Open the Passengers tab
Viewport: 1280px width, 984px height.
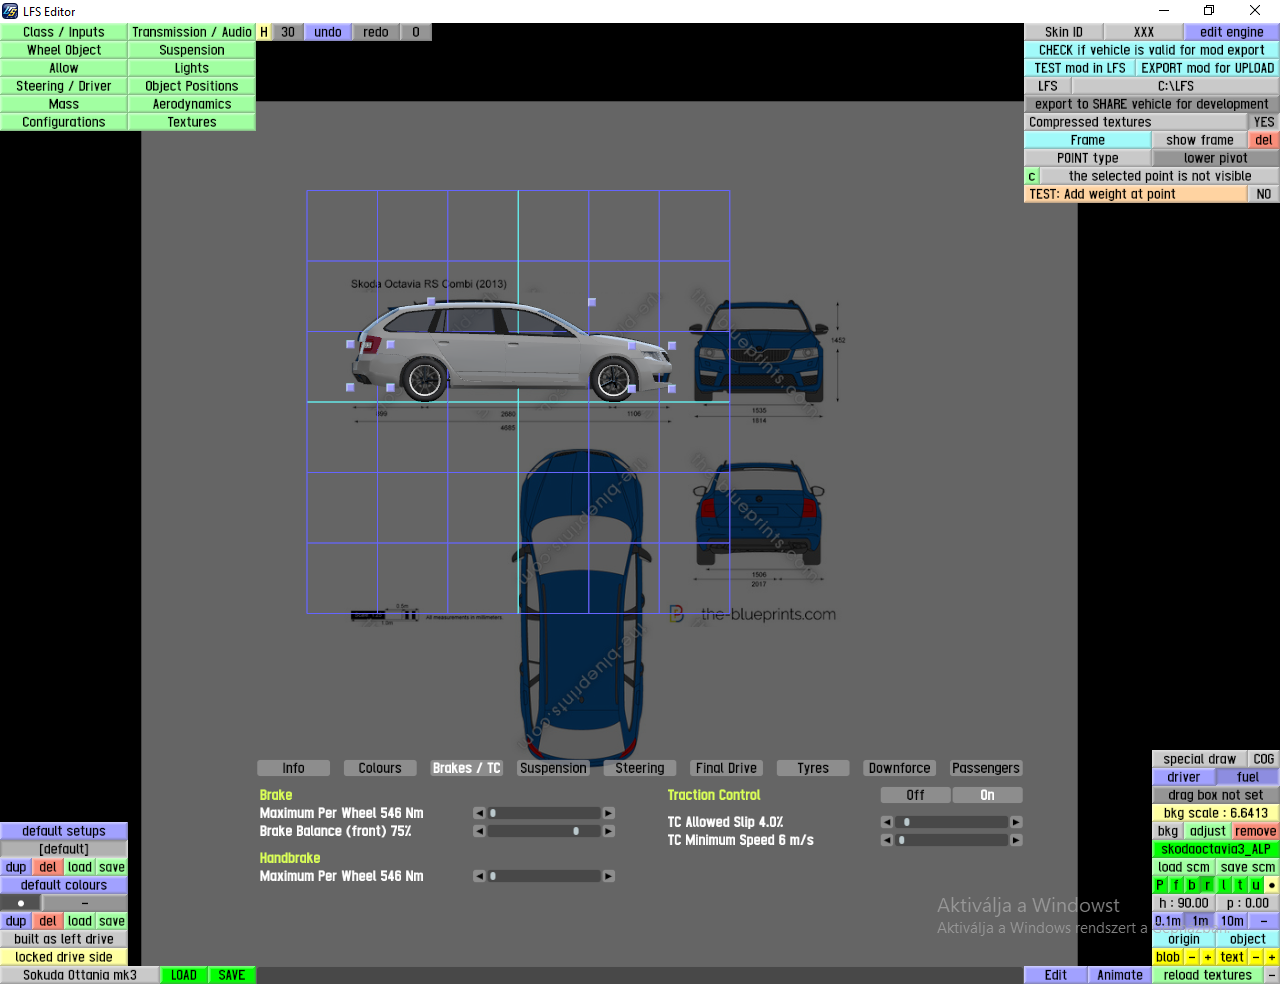pos(986,768)
